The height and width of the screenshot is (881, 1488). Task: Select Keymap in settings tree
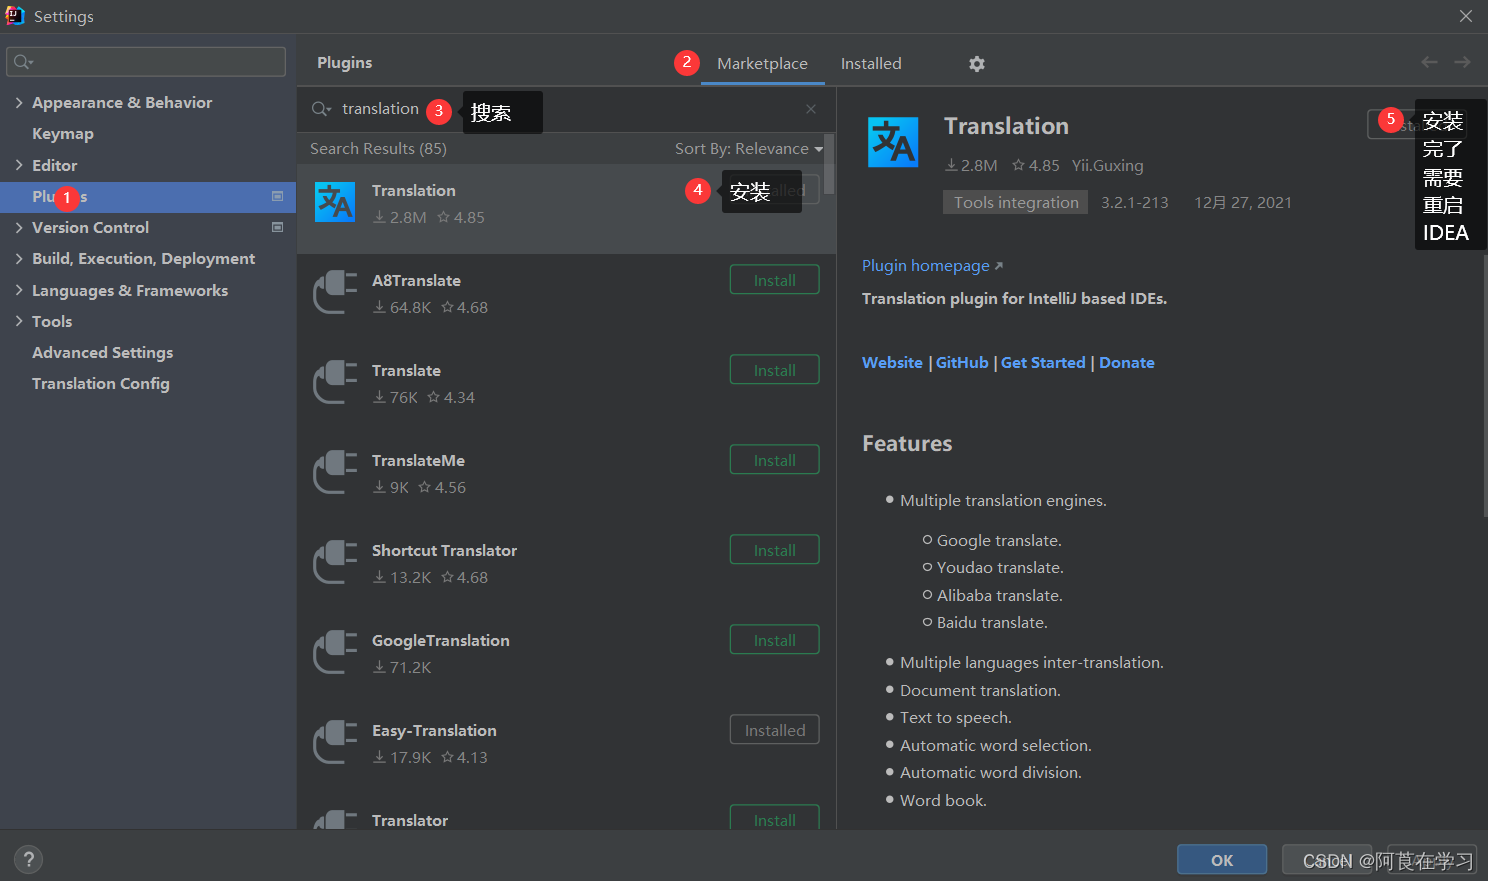click(x=63, y=134)
